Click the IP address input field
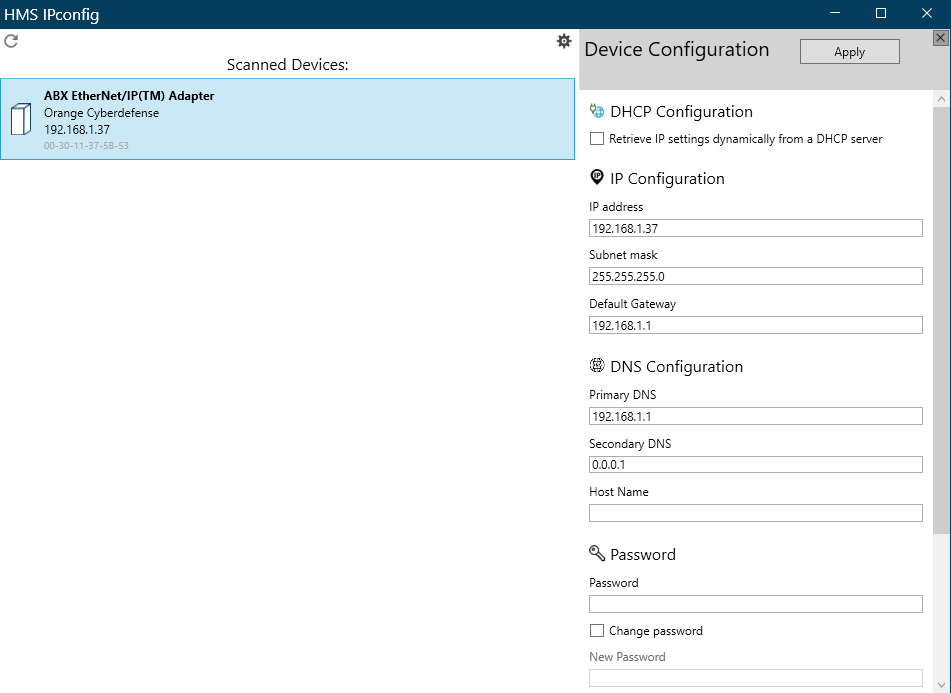This screenshot has width=951, height=693. point(755,229)
